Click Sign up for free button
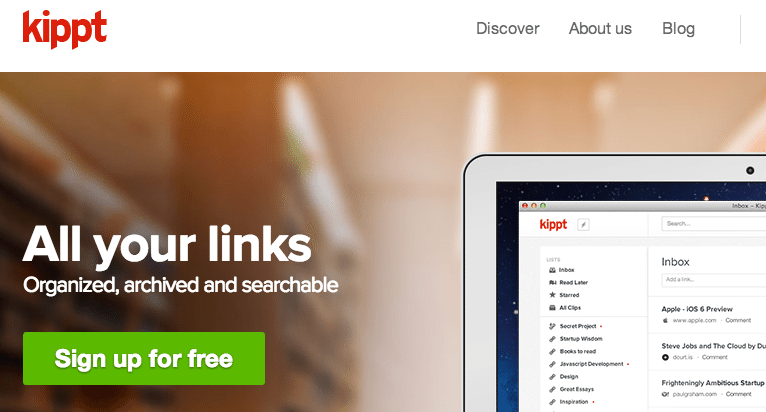 [x=144, y=358]
